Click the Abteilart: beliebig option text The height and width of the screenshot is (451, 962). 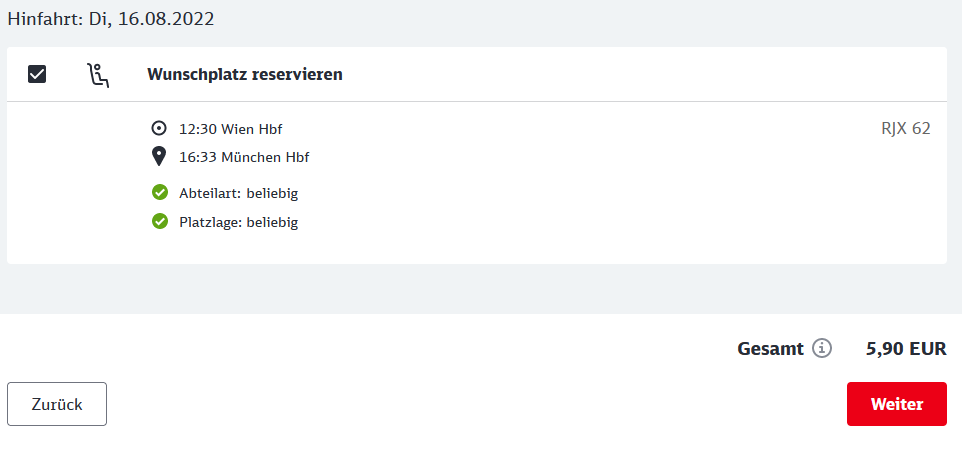tap(239, 193)
